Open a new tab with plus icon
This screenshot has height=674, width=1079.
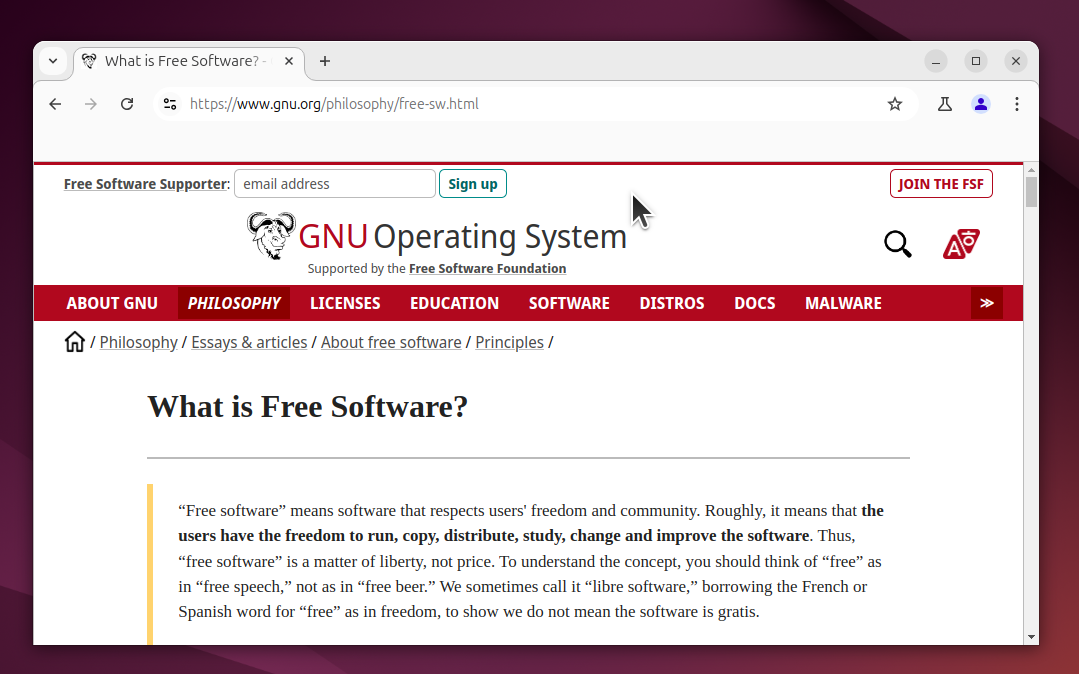325,61
